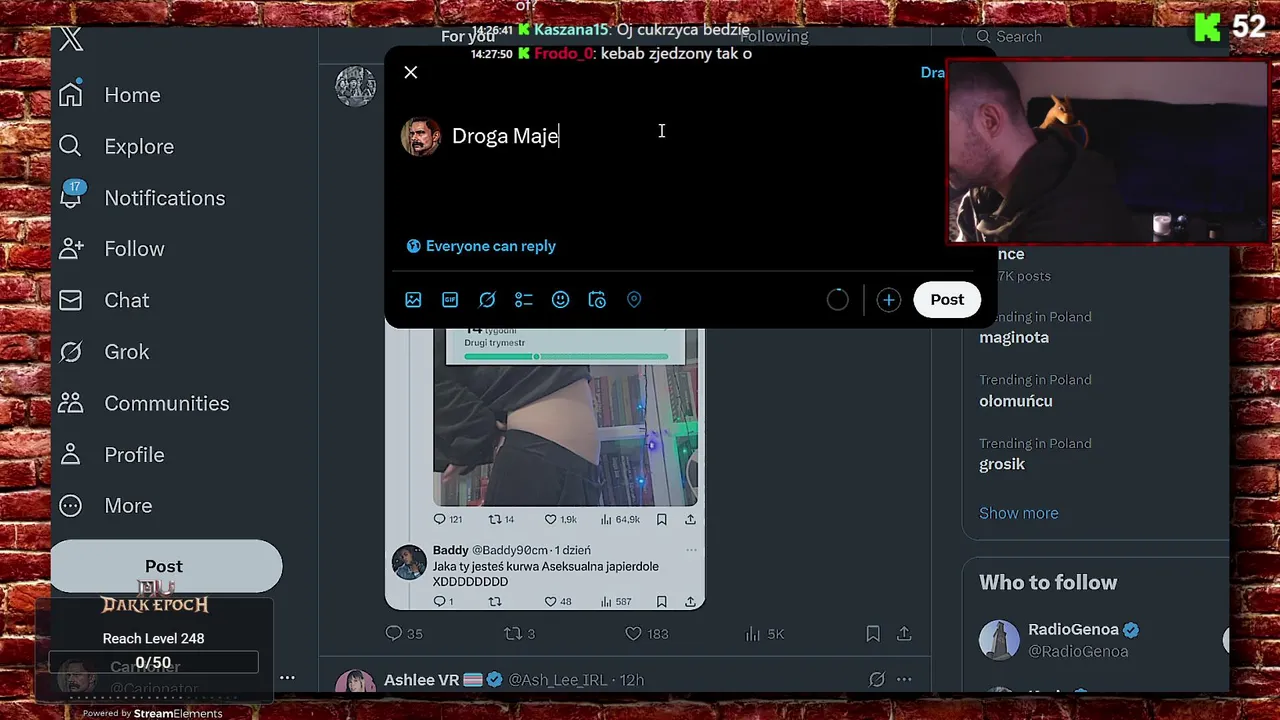Viewport: 1280px width, 720px height.
Task: Repost the post with 3 reposts
Action: [x=519, y=633]
